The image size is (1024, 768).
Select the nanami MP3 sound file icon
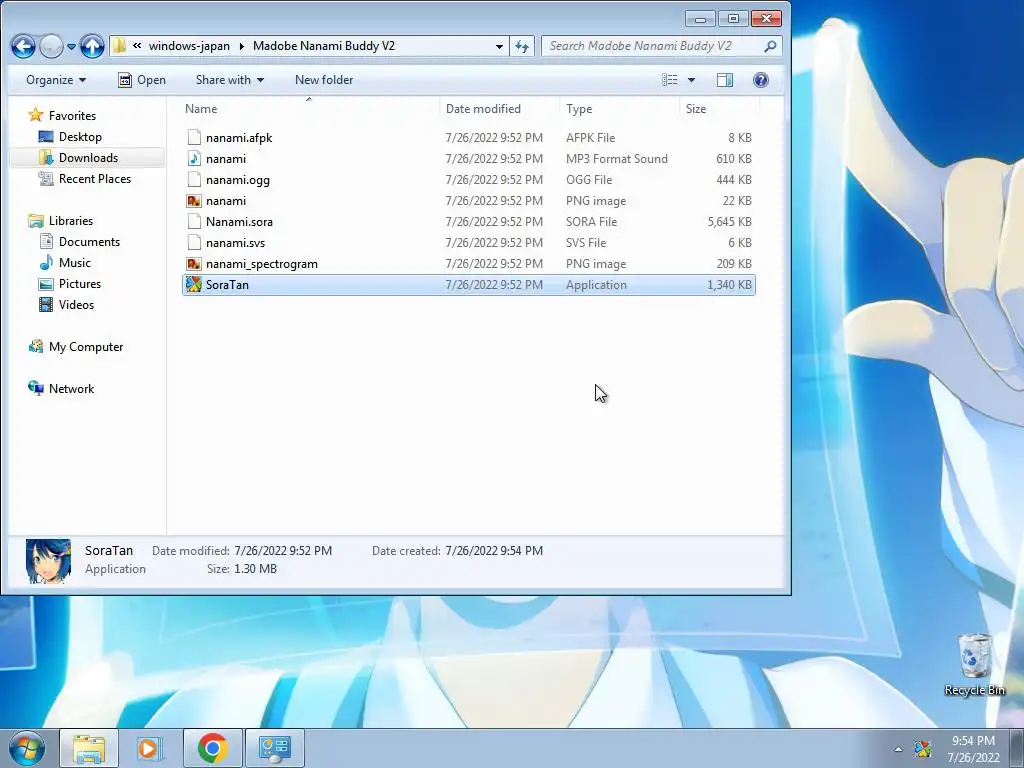coord(194,159)
